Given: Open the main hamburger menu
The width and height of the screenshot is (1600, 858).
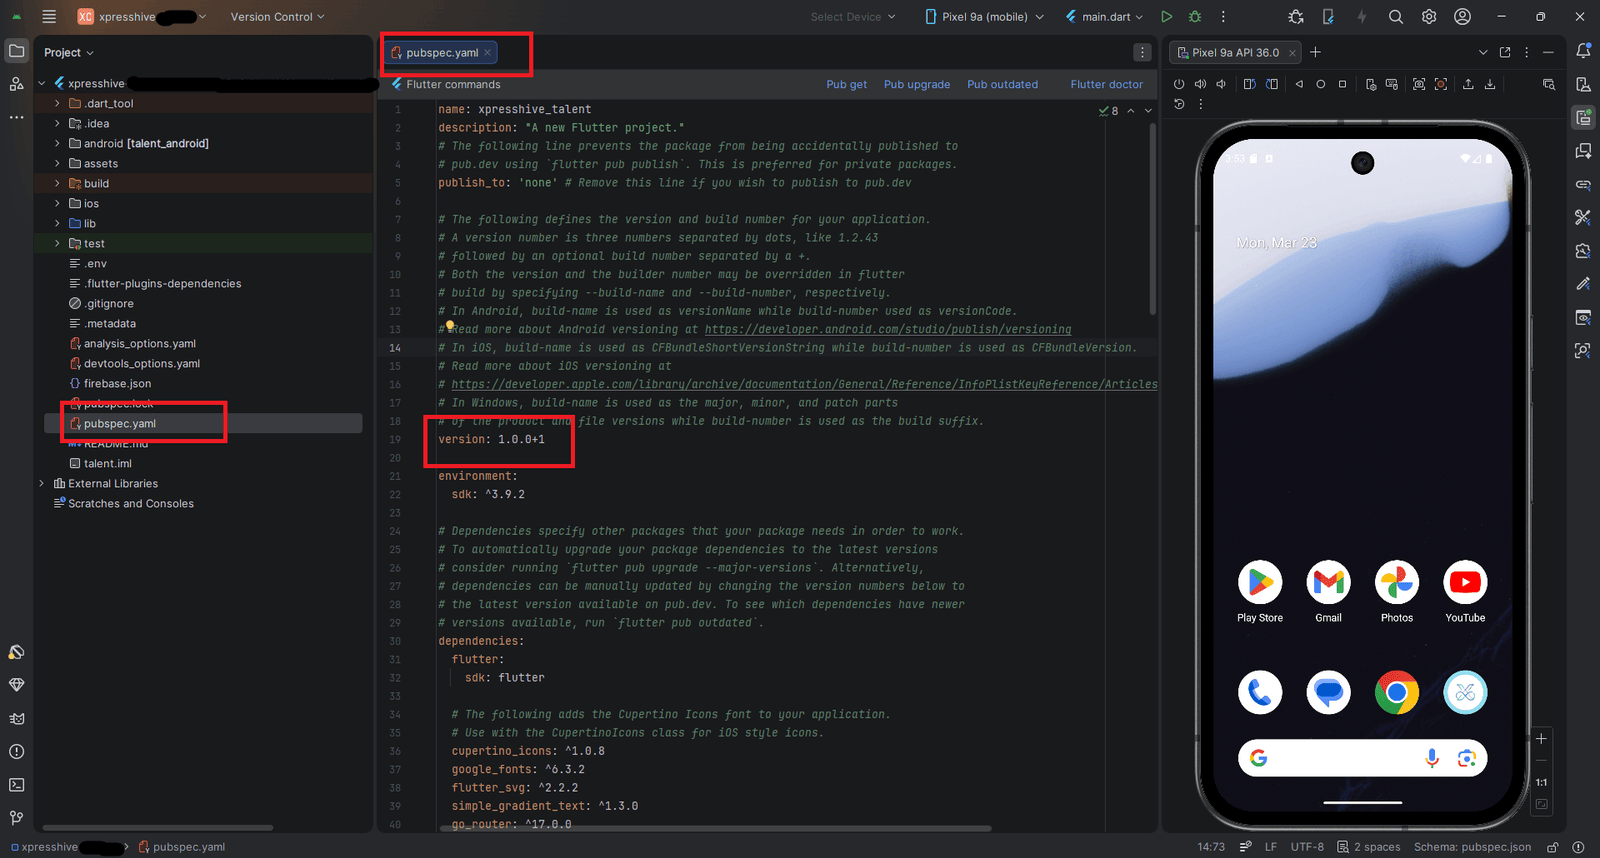Looking at the screenshot, I should pos(49,17).
